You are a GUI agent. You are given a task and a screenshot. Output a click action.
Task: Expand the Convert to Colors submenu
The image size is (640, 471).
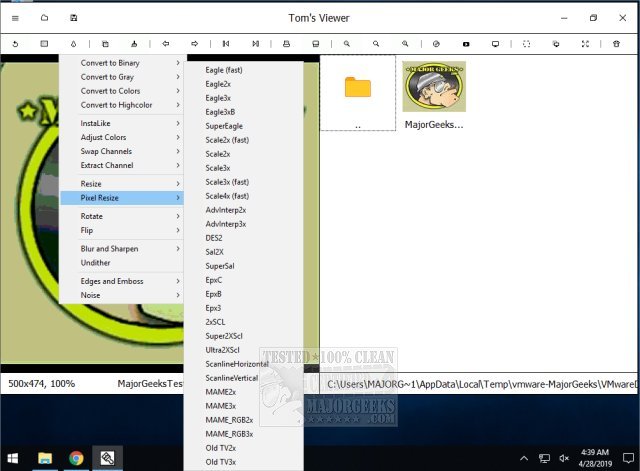(x=122, y=91)
